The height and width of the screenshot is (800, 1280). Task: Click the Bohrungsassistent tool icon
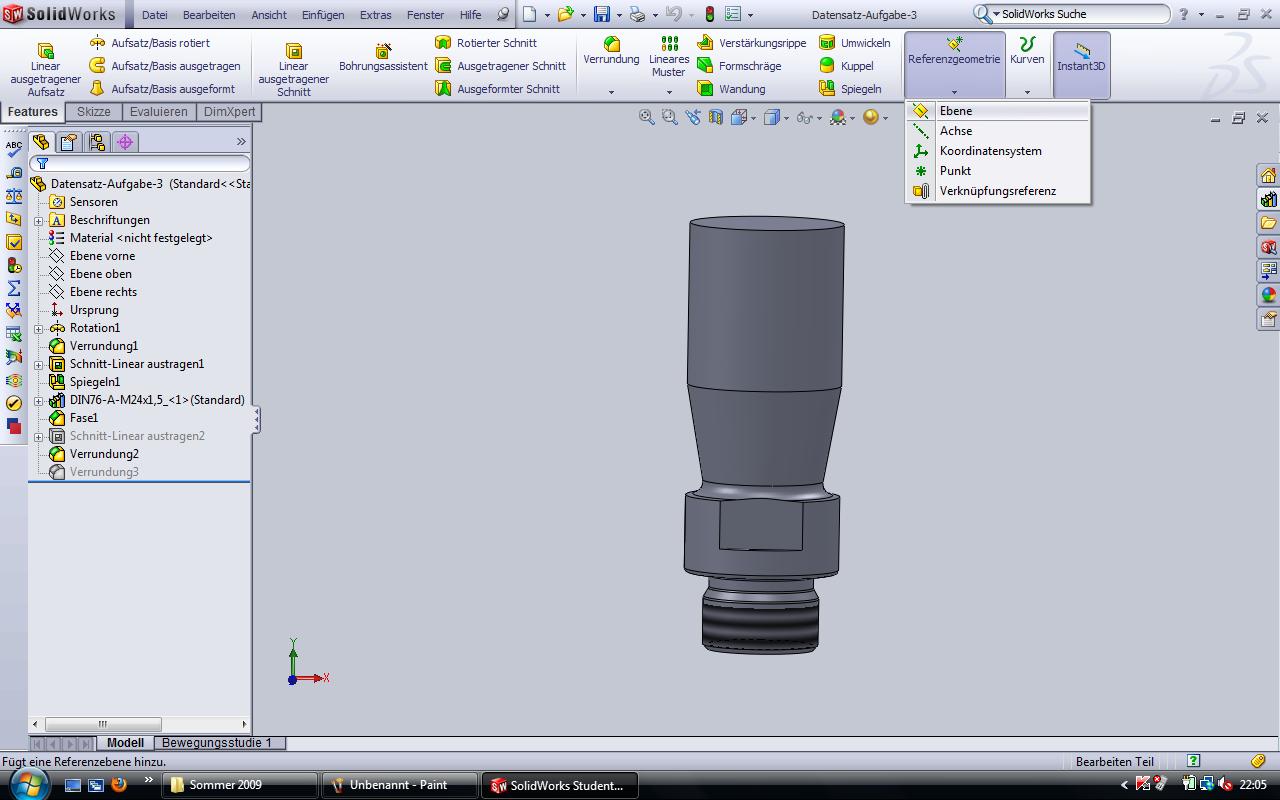pyautogui.click(x=383, y=51)
